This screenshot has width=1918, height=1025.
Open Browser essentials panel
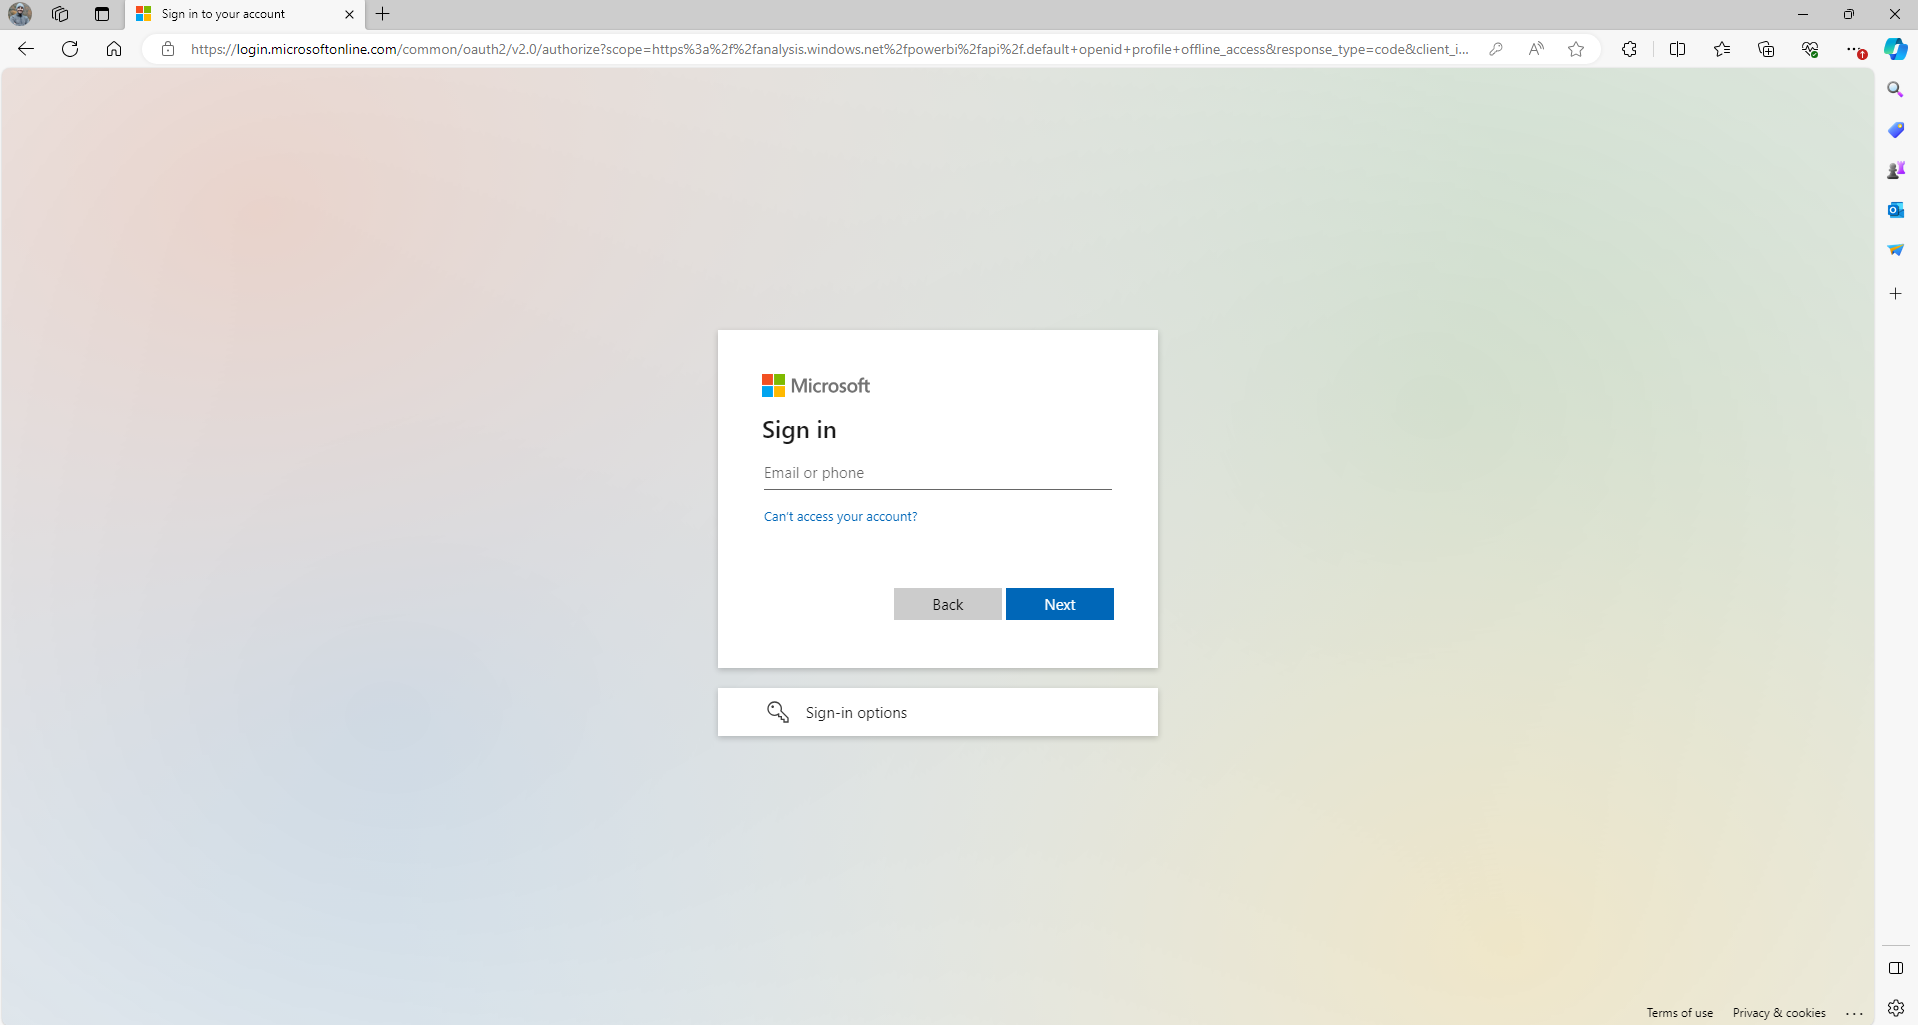click(1810, 48)
